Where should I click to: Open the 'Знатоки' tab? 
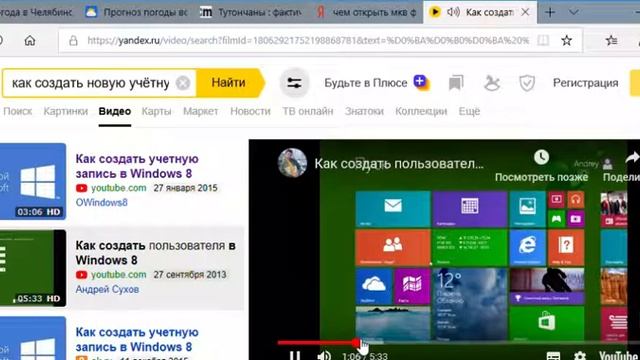pos(364,111)
